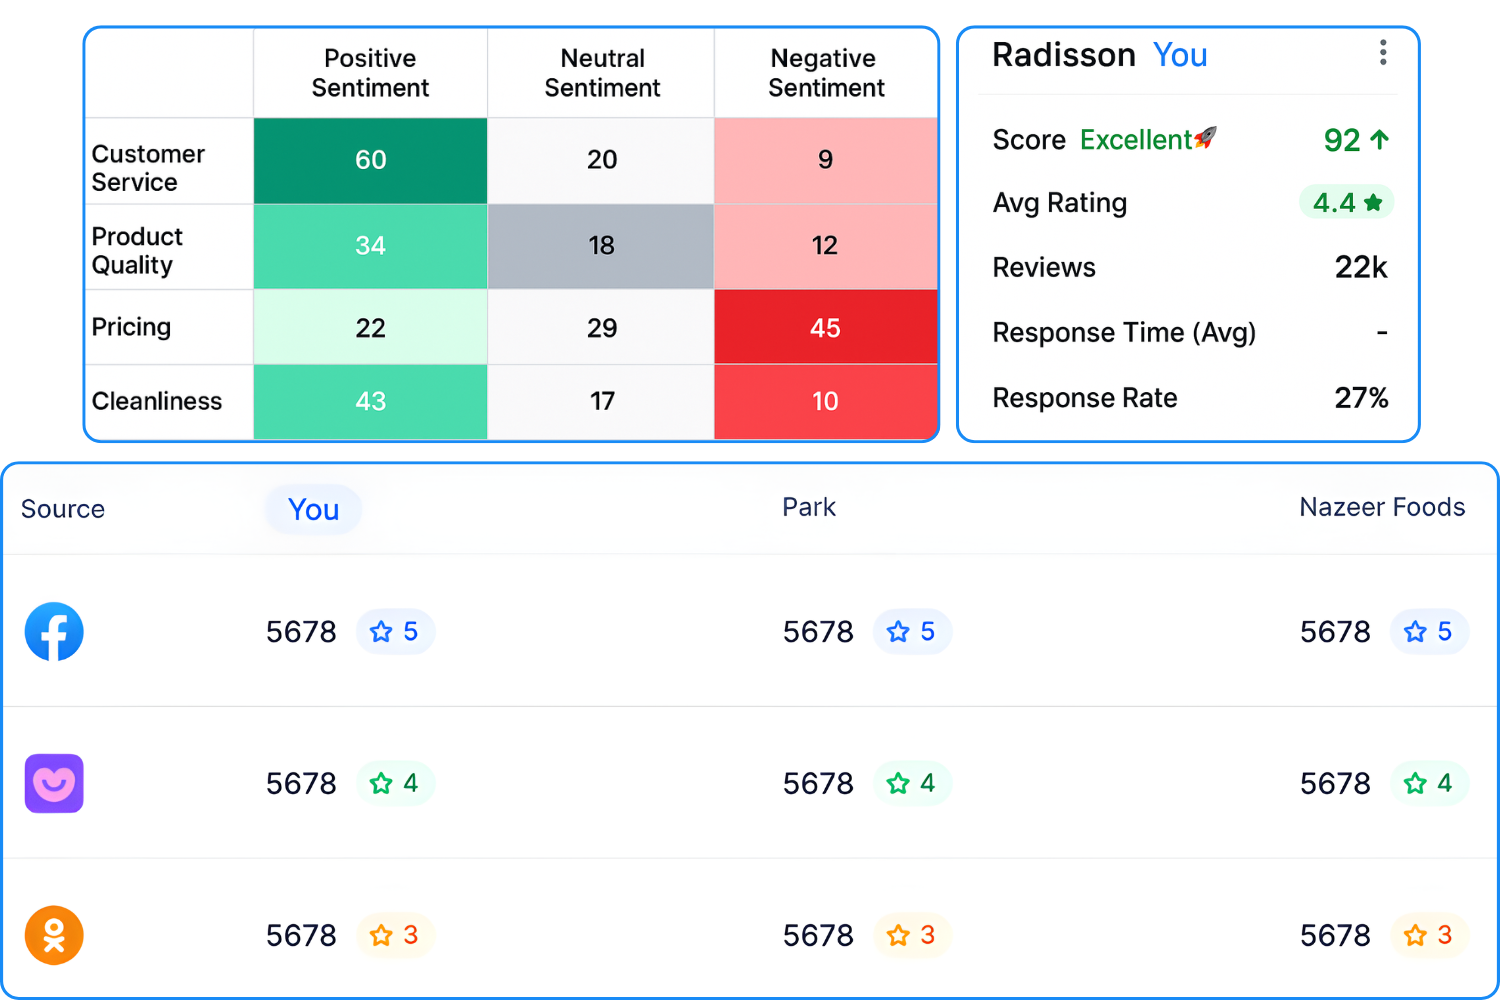Click the rocket icon beside Excellent

[x=1206, y=138]
